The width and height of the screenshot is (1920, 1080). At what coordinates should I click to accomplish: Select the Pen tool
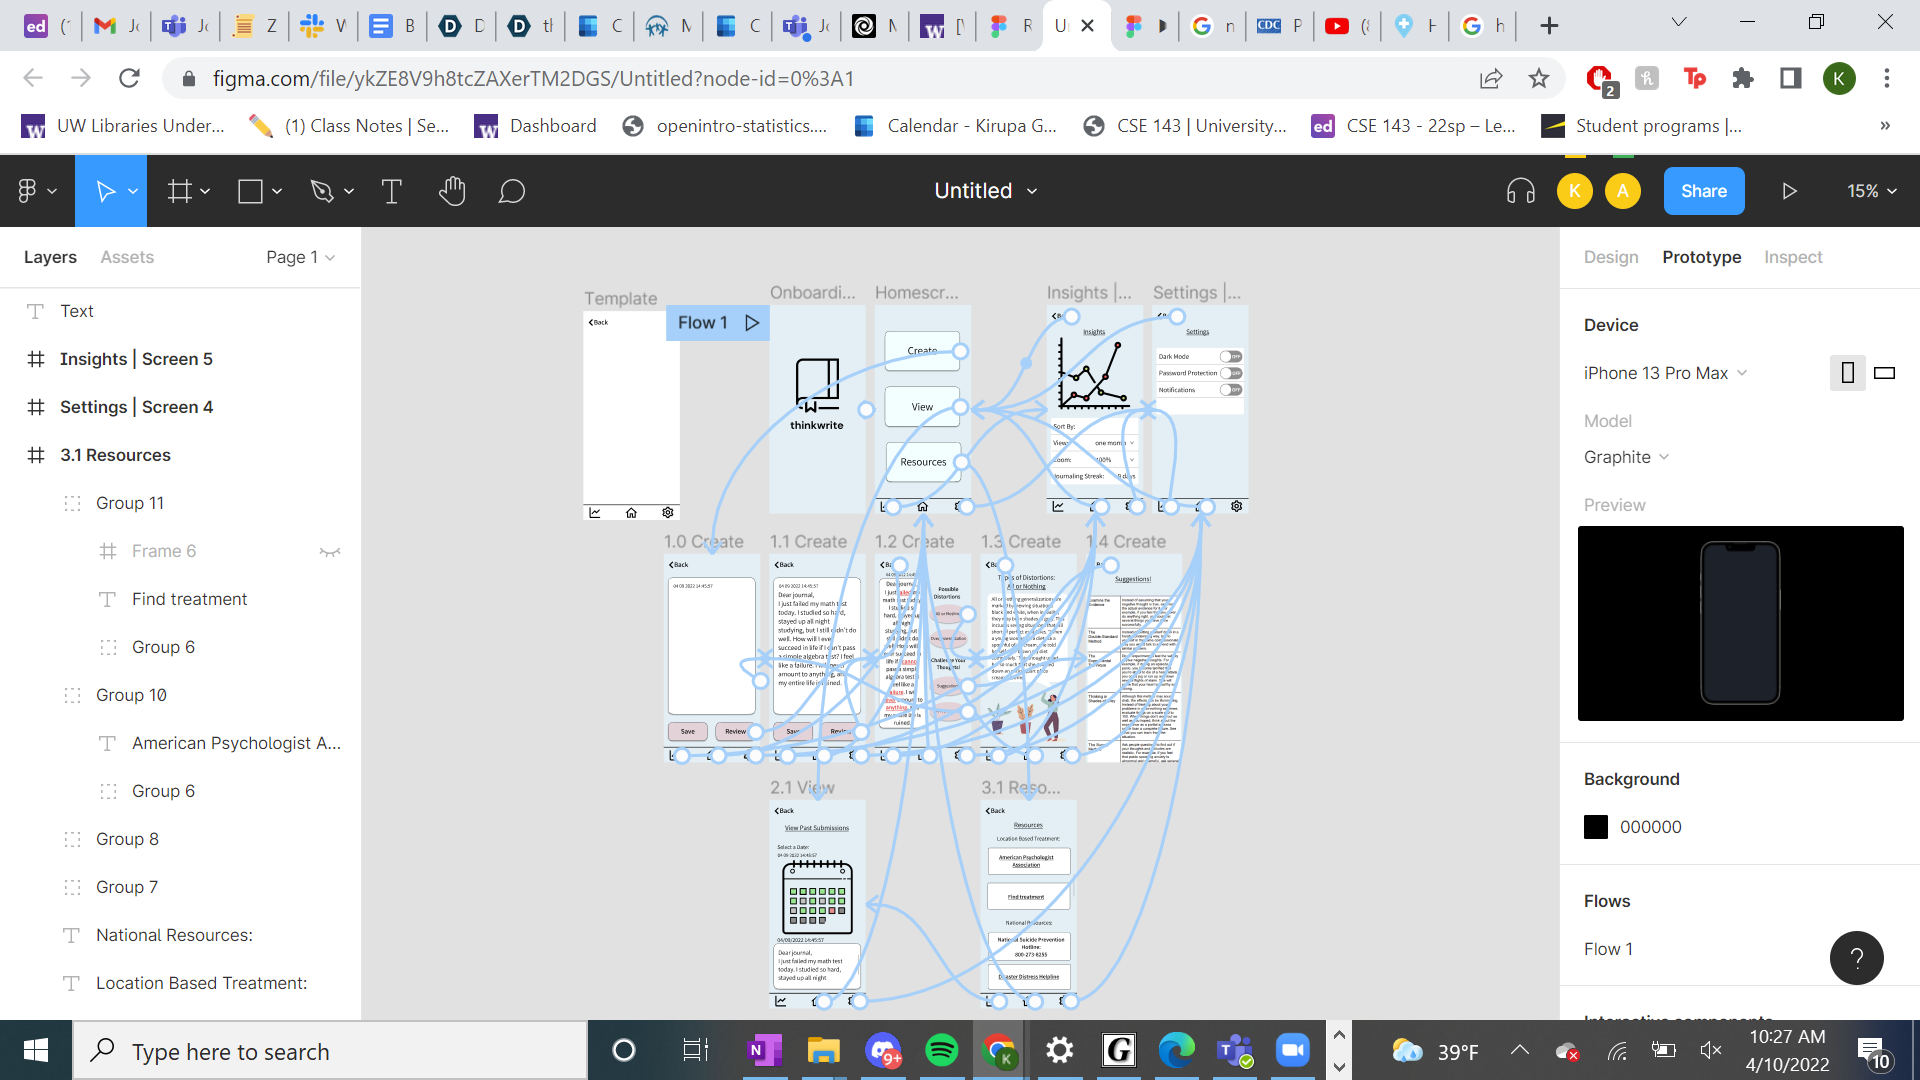pos(321,191)
